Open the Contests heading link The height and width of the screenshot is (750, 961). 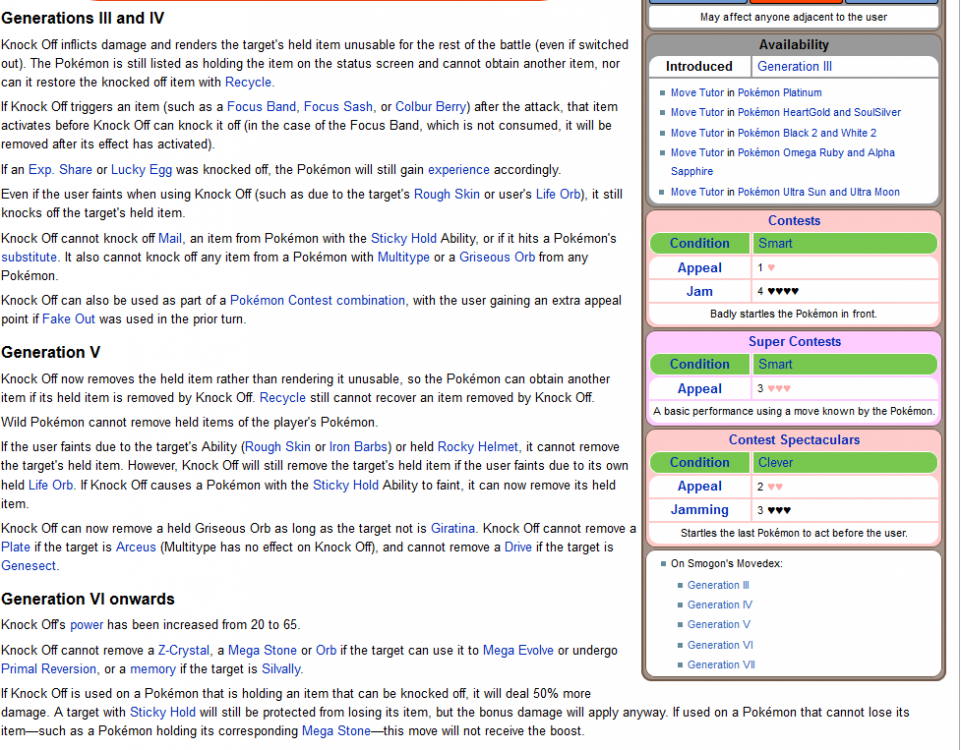pyautogui.click(x=794, y=221)
